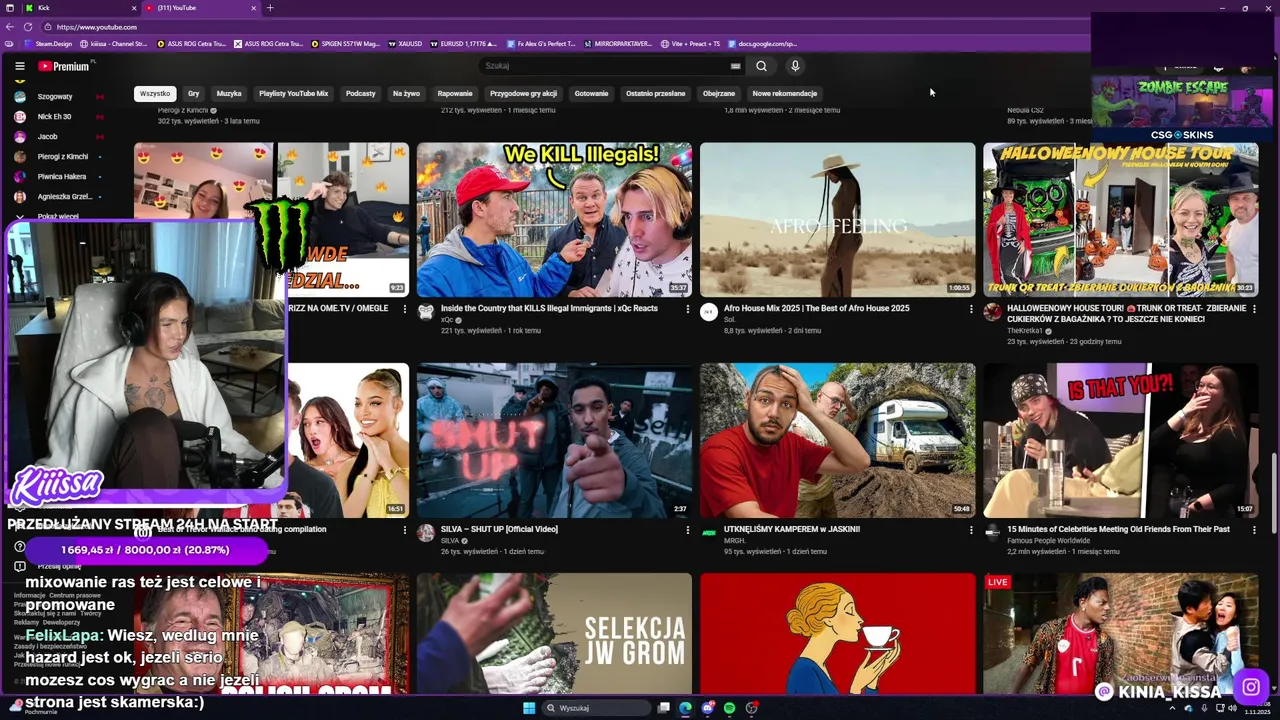
Task: Open the red coffee-drinking woman thumbnail
Action: pos(837,633)
